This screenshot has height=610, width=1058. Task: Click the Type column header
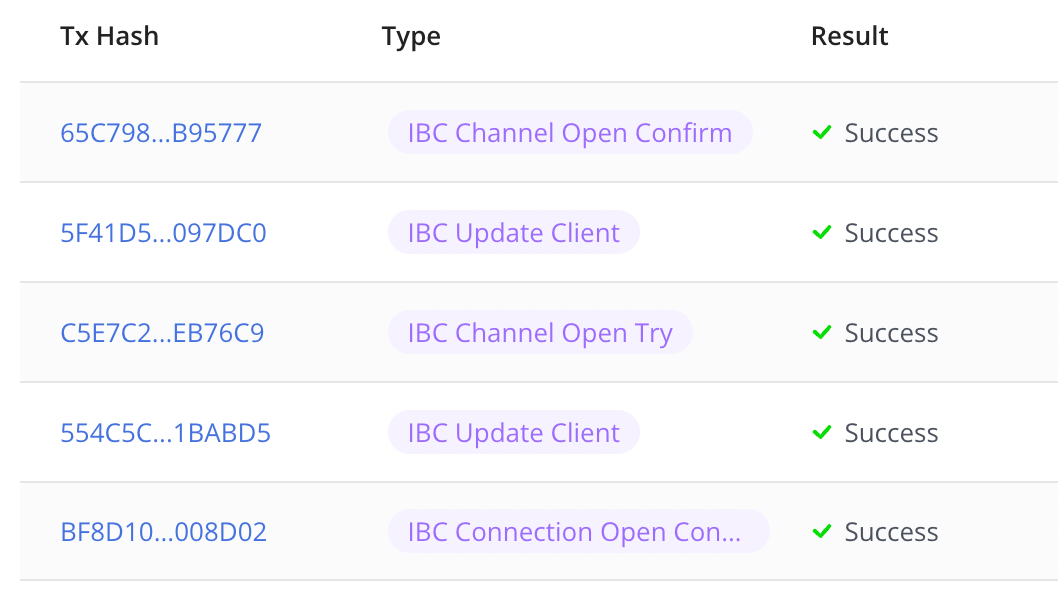pos(411,37)
